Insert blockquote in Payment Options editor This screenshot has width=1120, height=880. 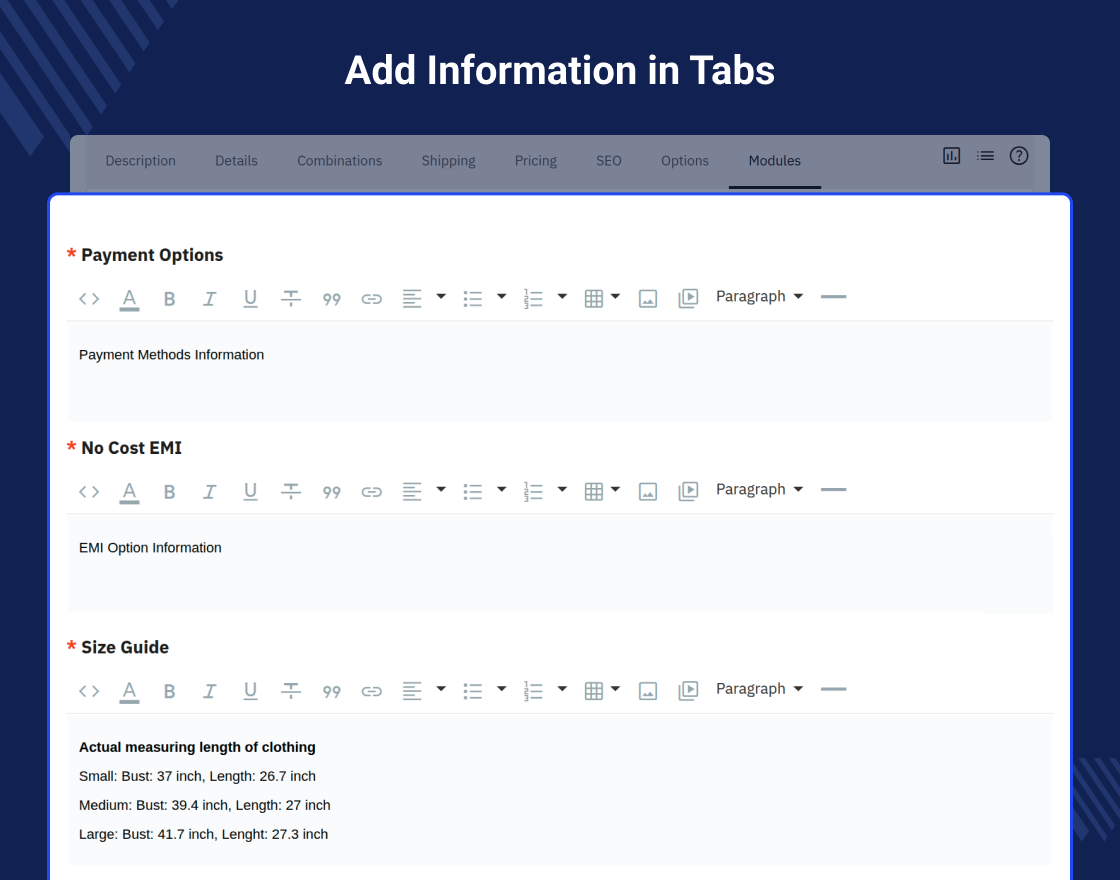tap(331, 299)
